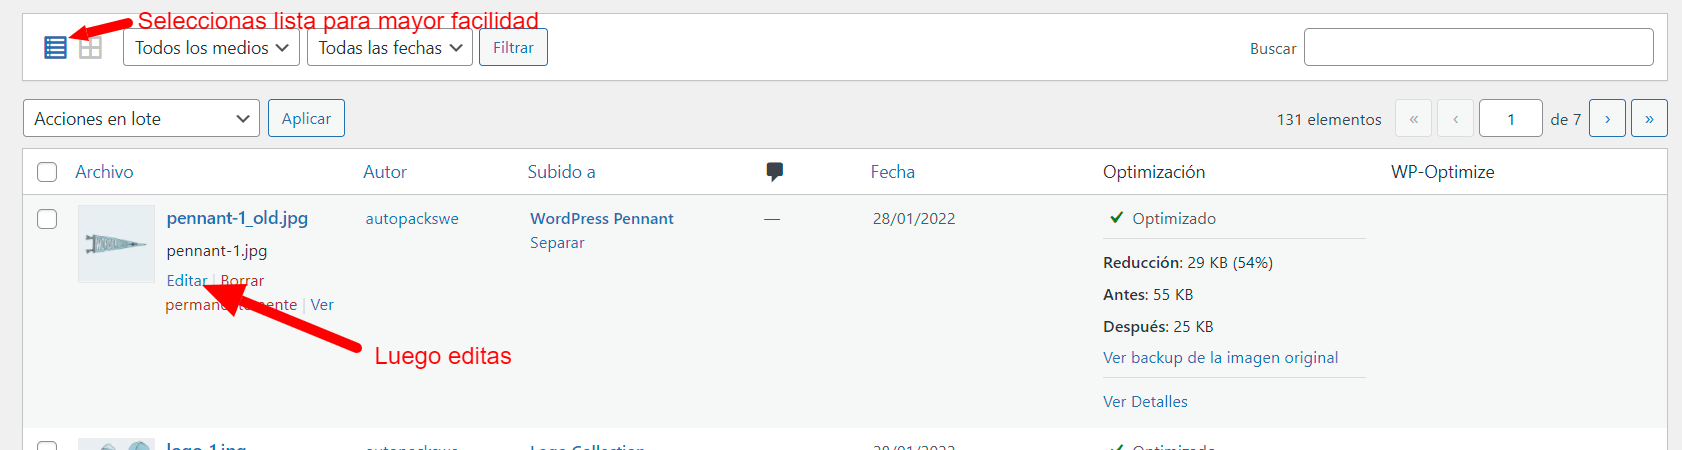The image size is (1682, 450).
Task: Open Ver backup de la imagen original
Action: (x=1220, y=358)
